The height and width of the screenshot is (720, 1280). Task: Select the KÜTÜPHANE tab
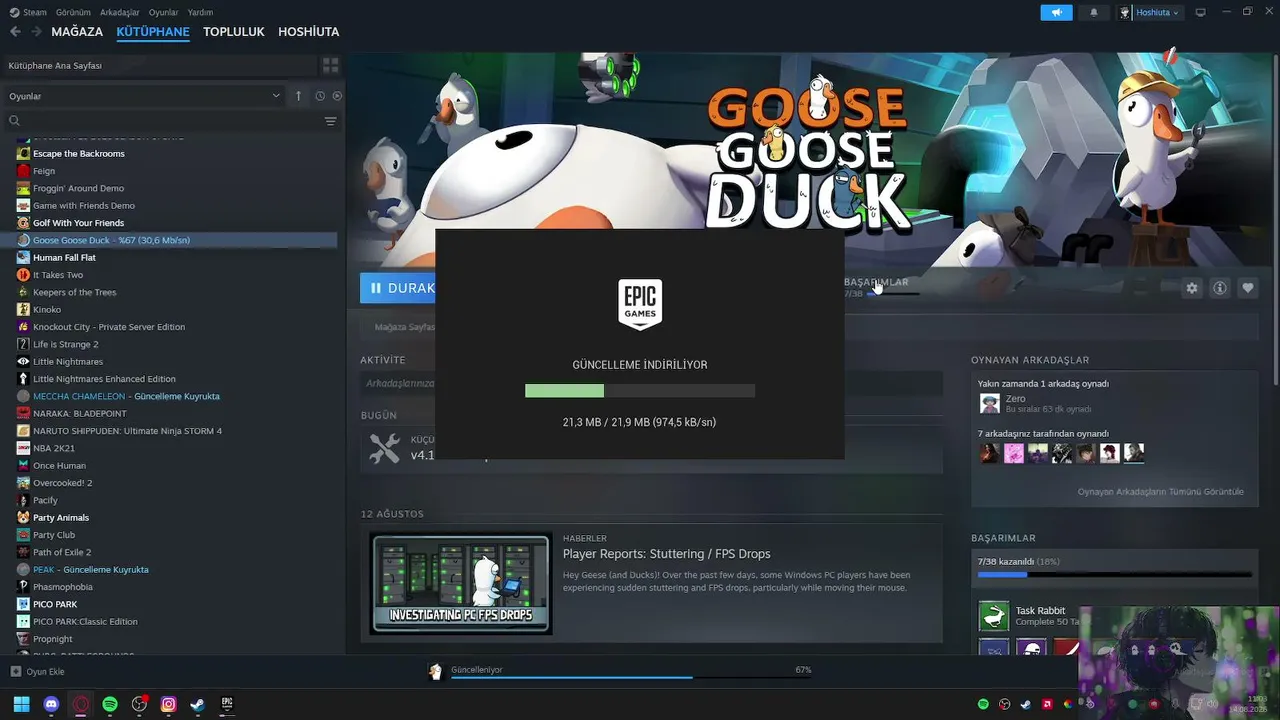point(153,32)
